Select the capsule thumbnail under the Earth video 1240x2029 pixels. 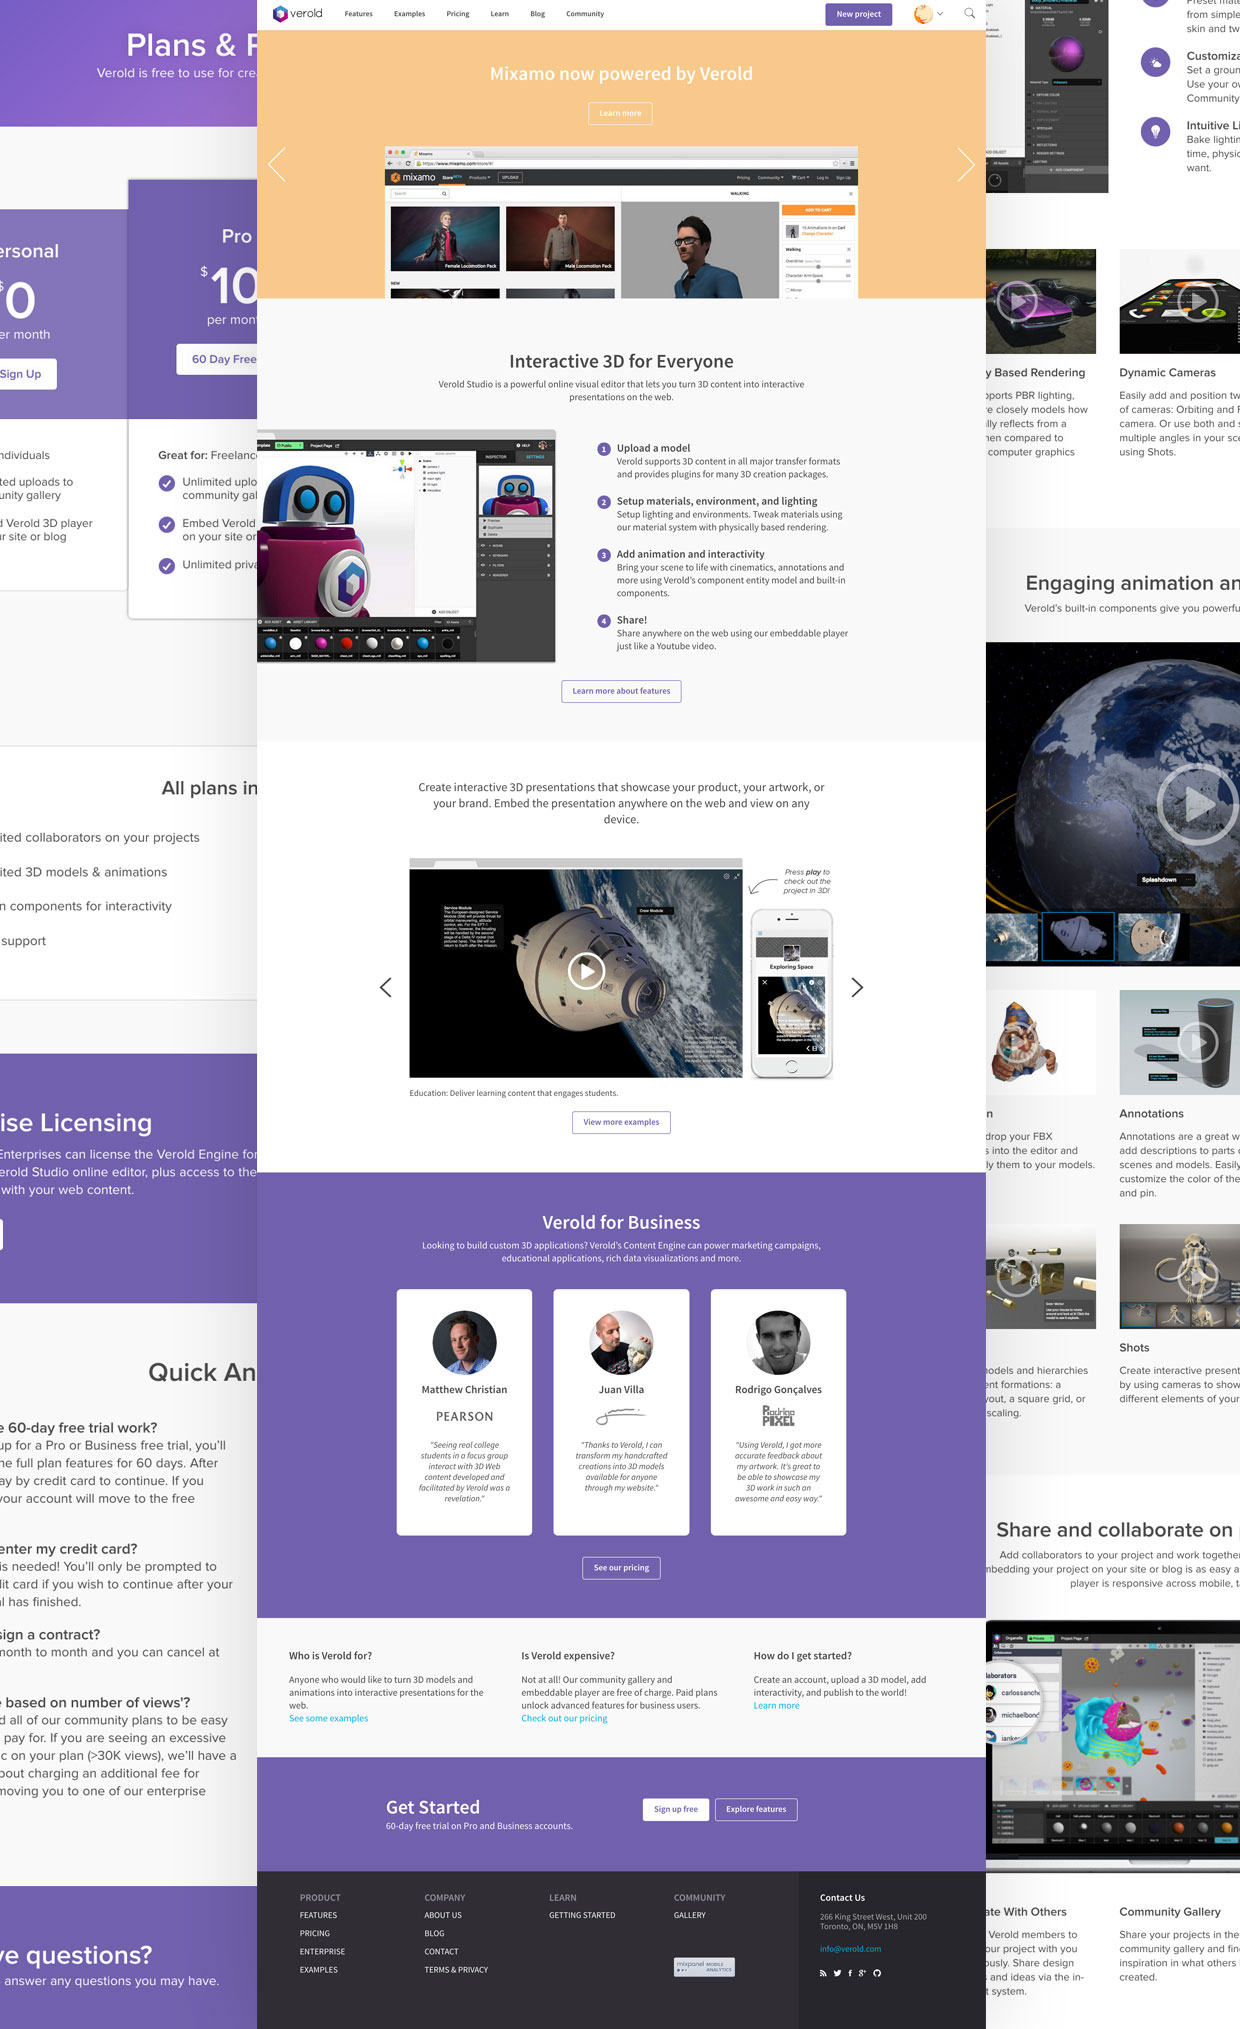pos(1077,937)
